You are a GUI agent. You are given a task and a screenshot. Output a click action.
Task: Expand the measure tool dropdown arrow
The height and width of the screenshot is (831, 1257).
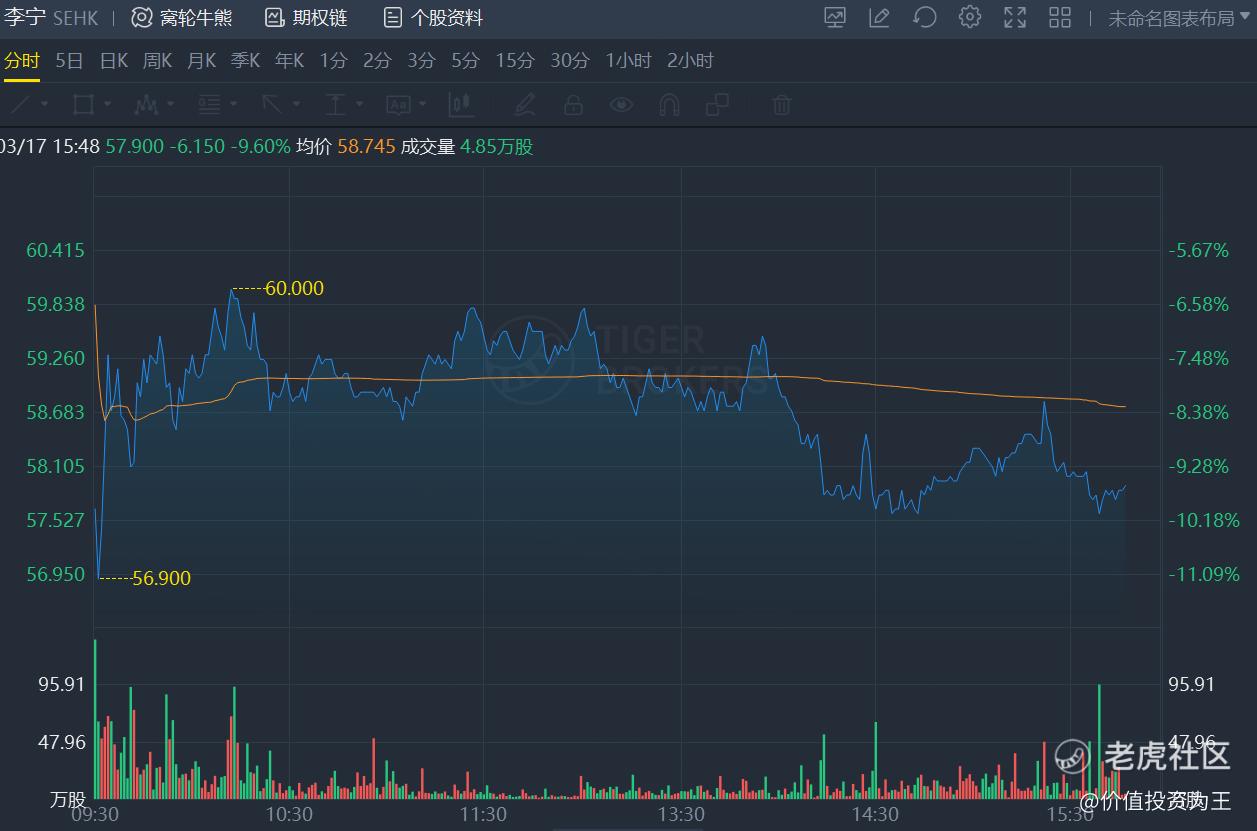(359, 104)
